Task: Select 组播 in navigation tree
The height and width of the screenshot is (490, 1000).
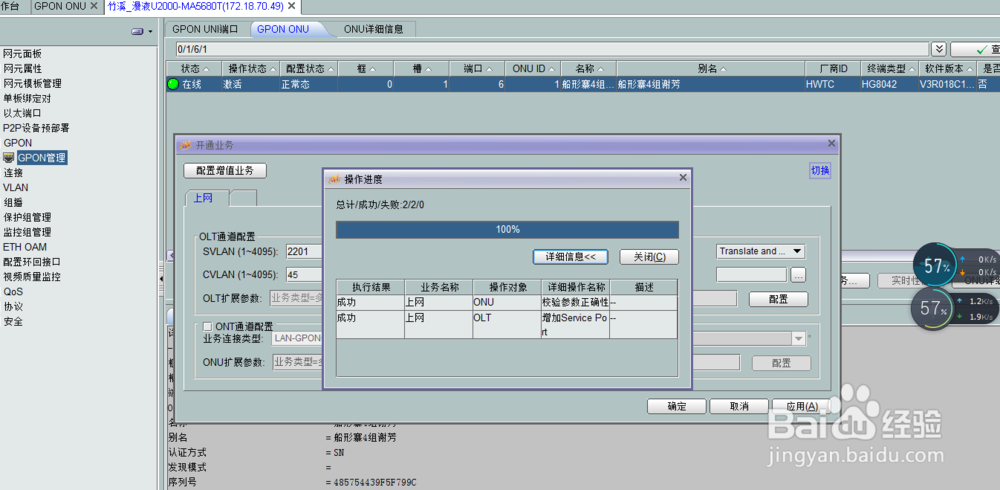Action: coord(13,202)
